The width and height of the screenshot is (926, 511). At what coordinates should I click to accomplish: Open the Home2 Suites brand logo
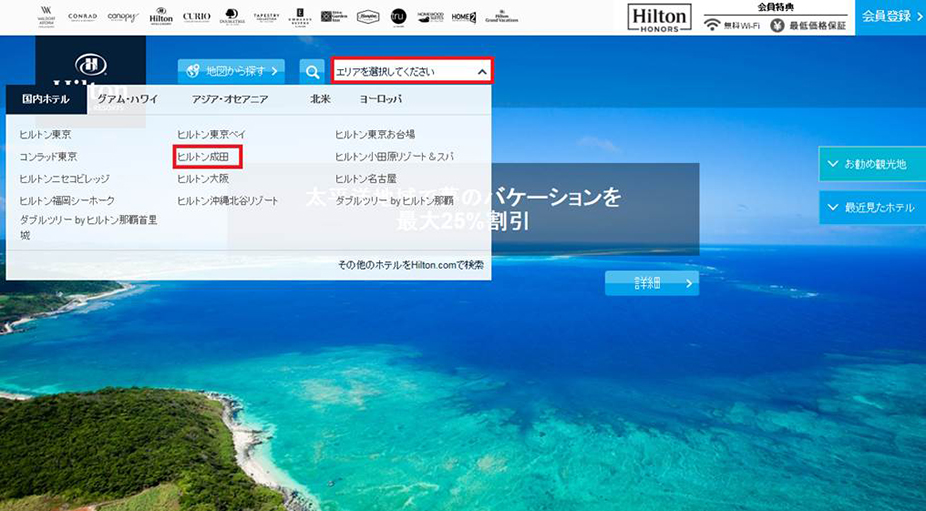tap(464, 17)
